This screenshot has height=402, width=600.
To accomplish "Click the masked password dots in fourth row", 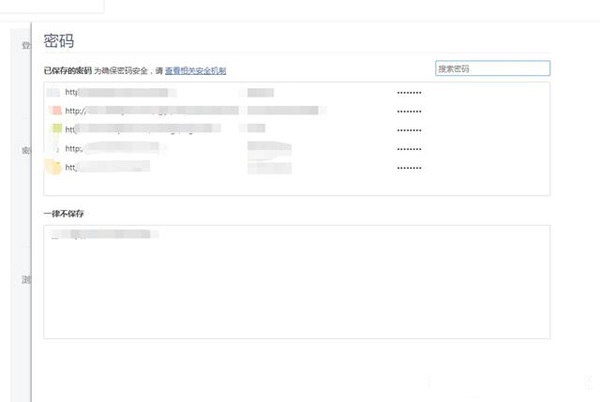I will [x=409, y=149].
